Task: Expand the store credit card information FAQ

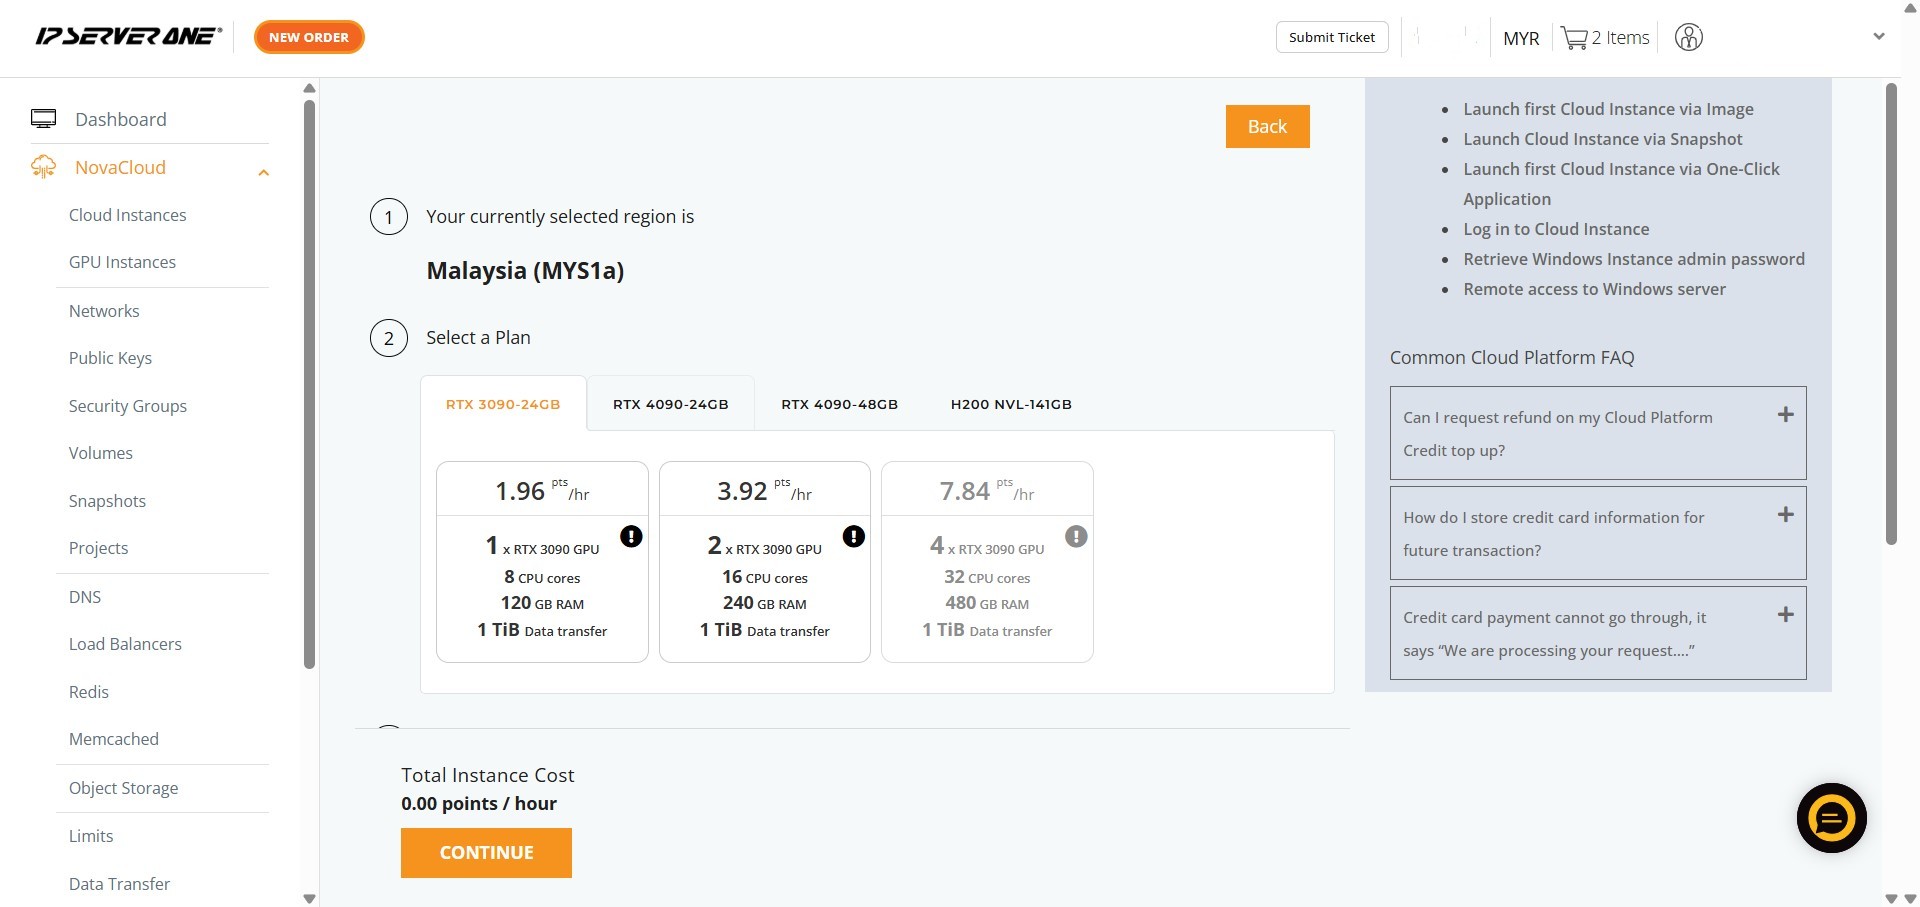Action: tap(1785, 515)
